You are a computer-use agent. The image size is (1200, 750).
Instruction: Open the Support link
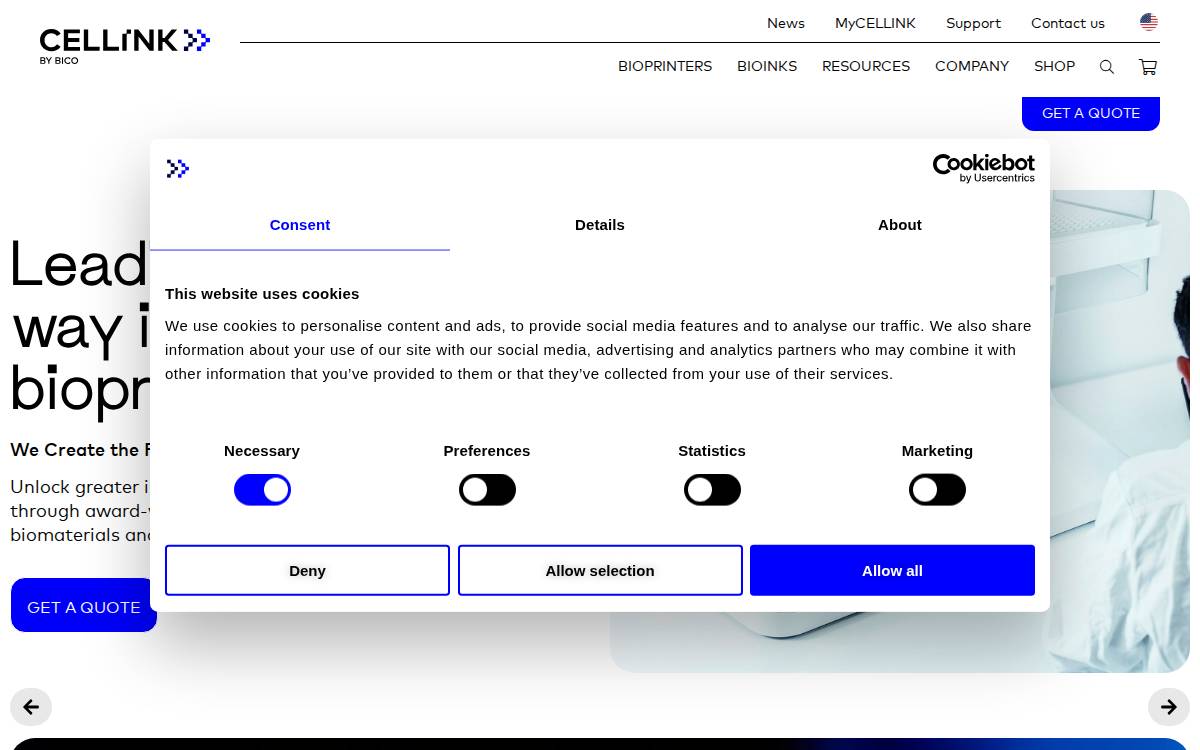click(973, 23)
